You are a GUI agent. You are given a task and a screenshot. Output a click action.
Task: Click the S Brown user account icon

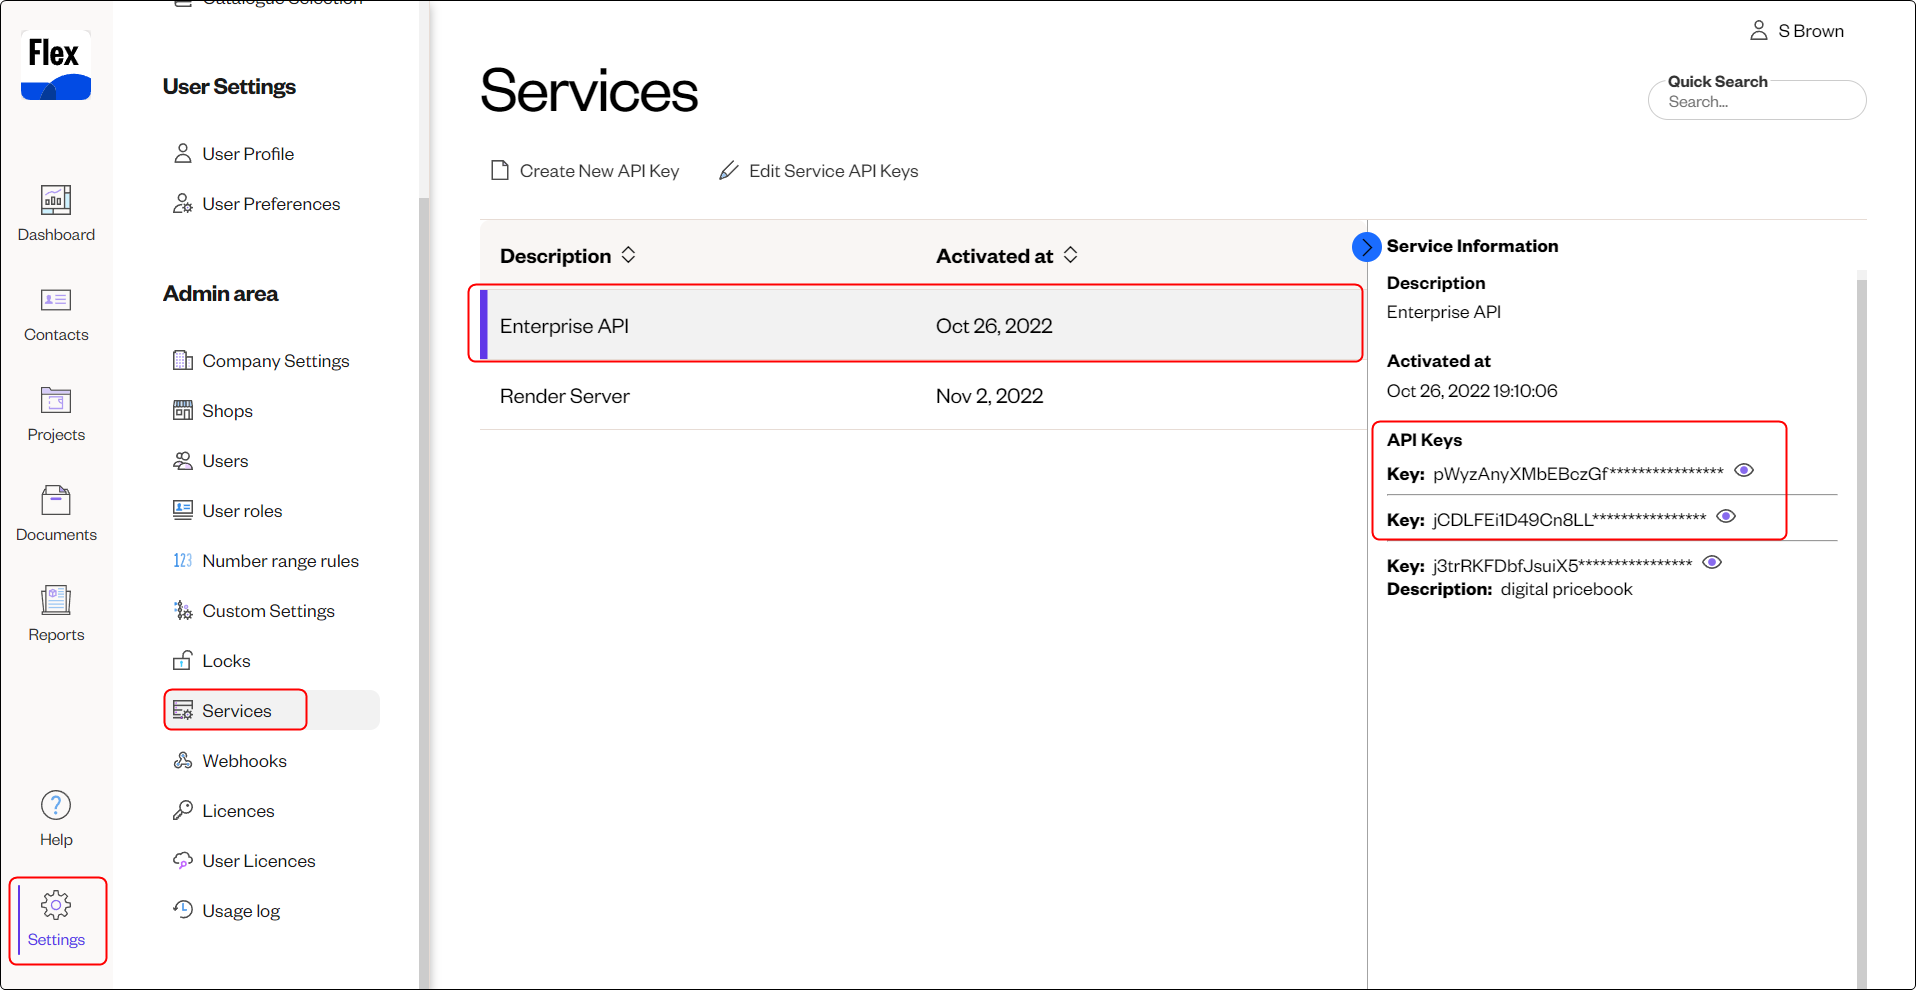coord(1758,31)
